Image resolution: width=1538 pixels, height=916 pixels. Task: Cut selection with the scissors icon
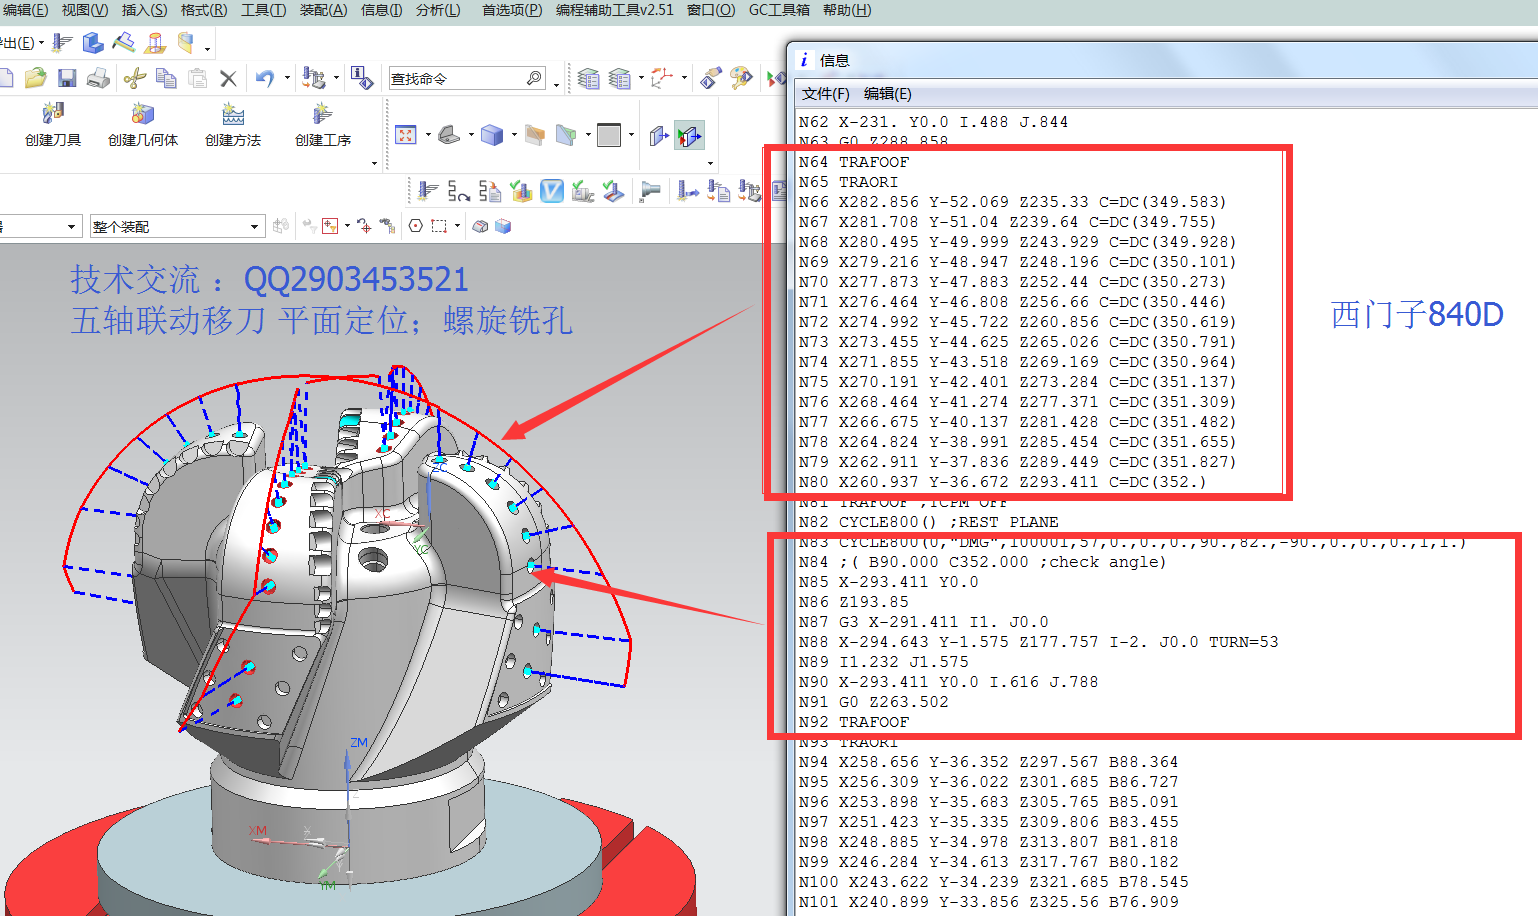pos(135,78)
